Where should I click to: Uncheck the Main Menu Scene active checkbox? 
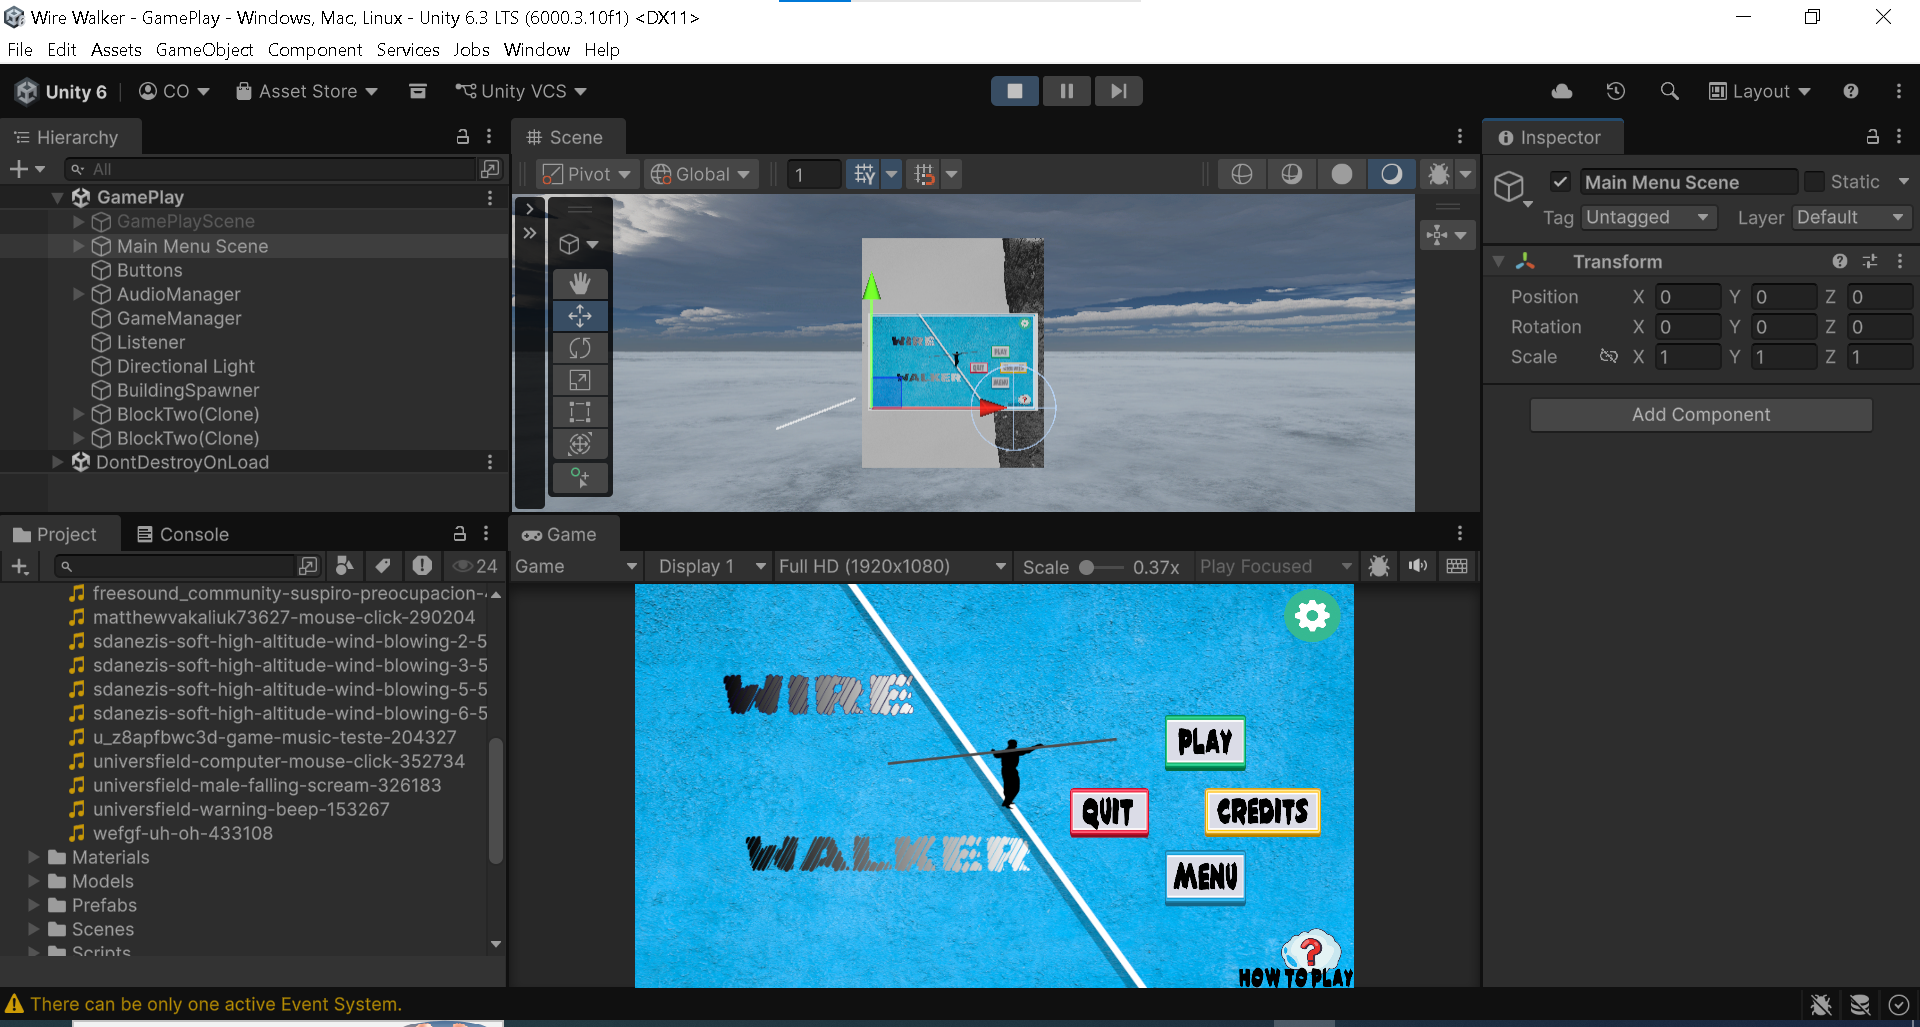click(1560, 182)
